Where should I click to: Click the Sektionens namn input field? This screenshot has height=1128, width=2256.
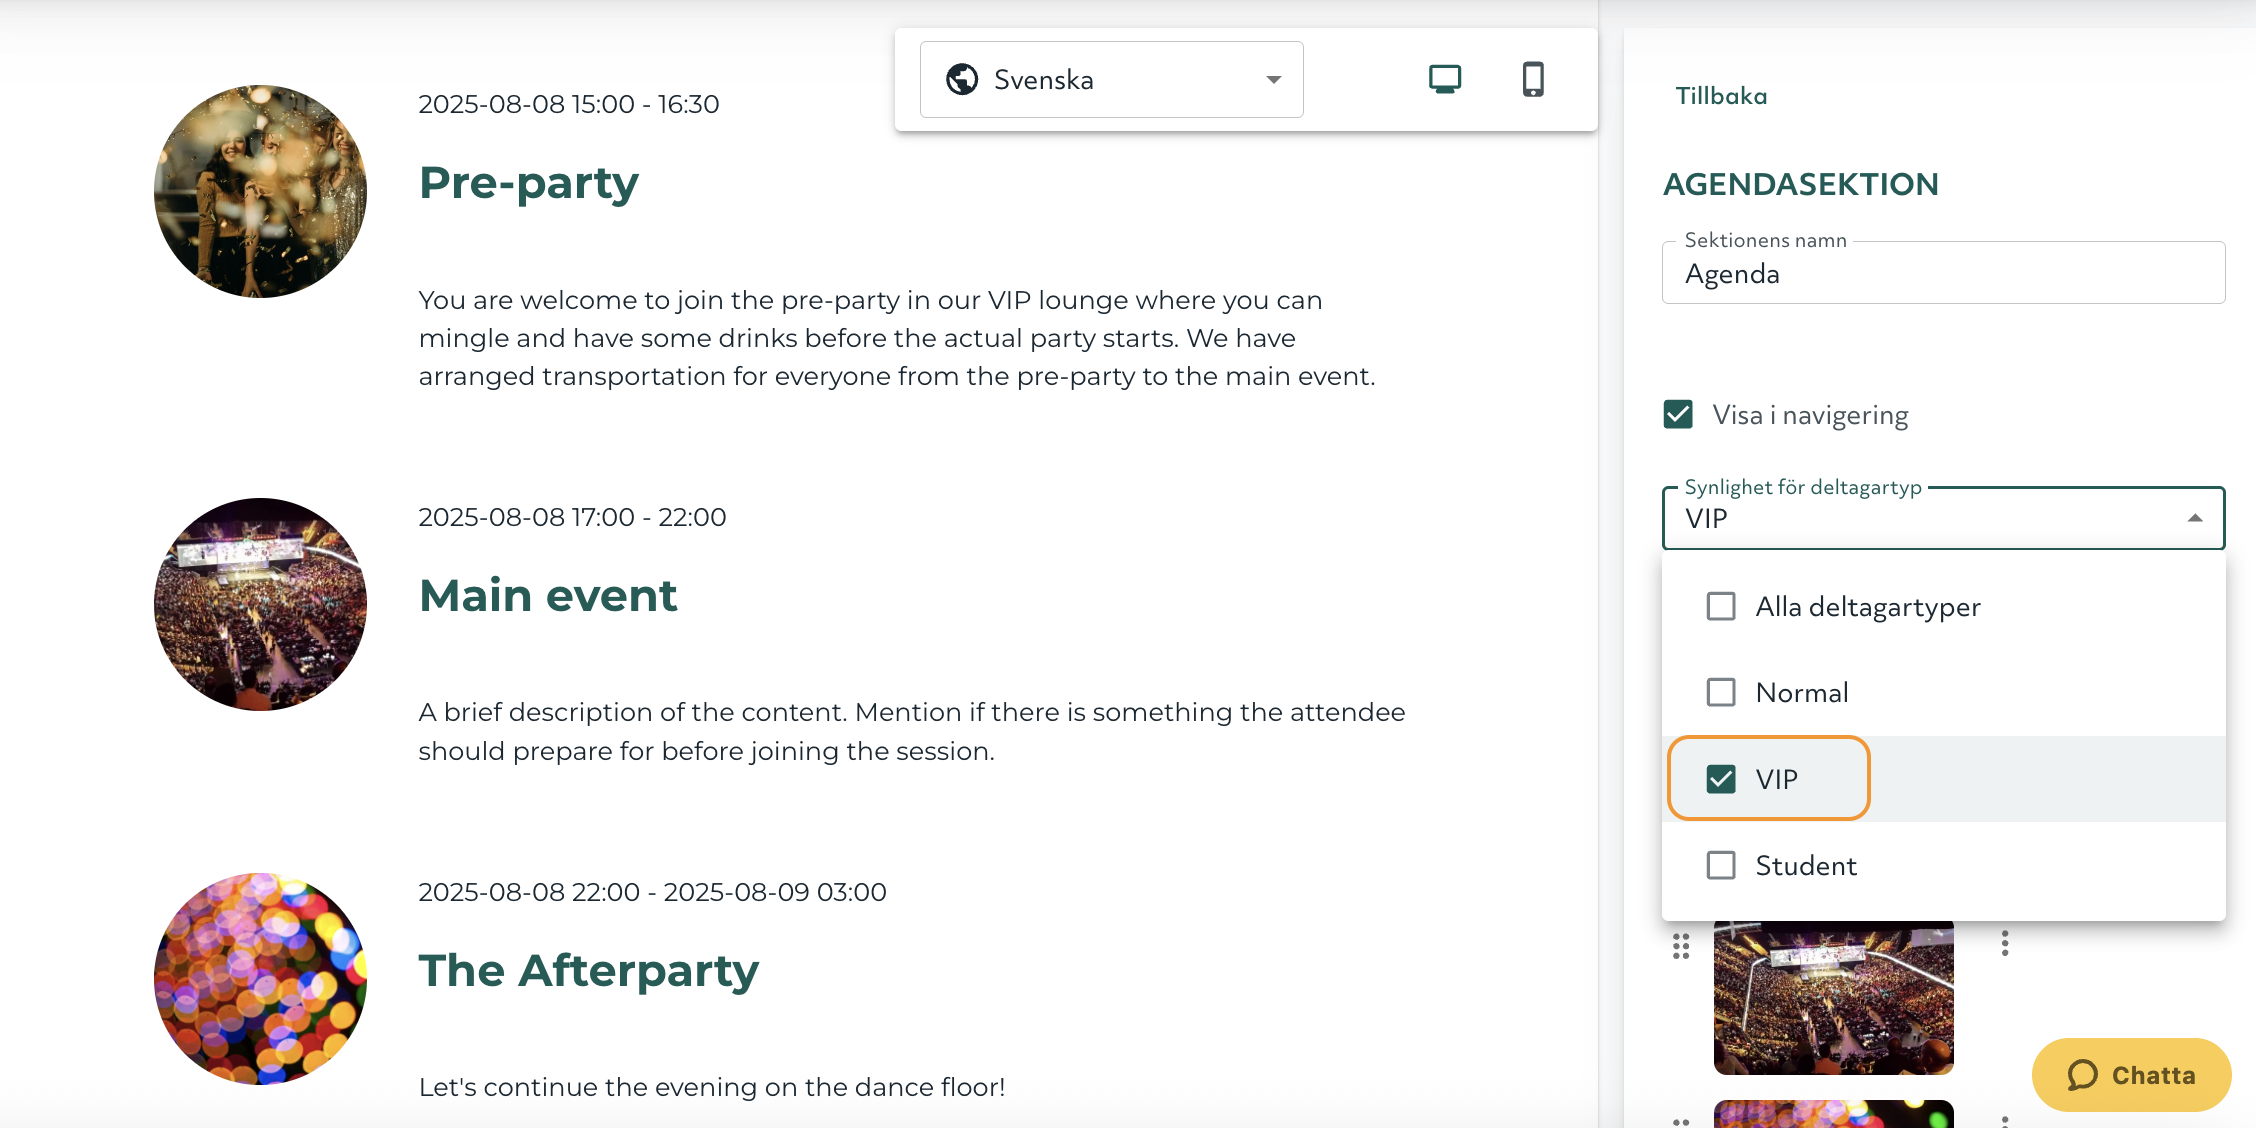click(1943, 272)
